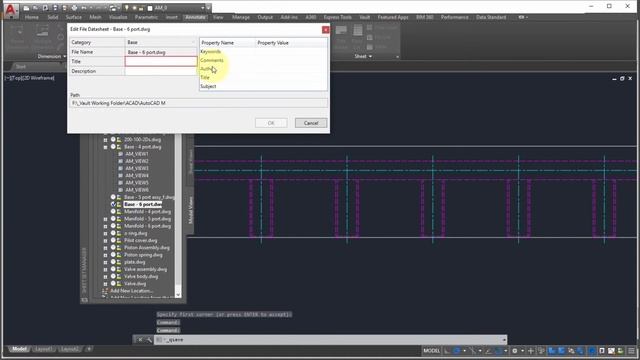The height and width of the screenshot is (360, 640).
Task: Open the Annotate ribbon tab
Action: (195, 17)
